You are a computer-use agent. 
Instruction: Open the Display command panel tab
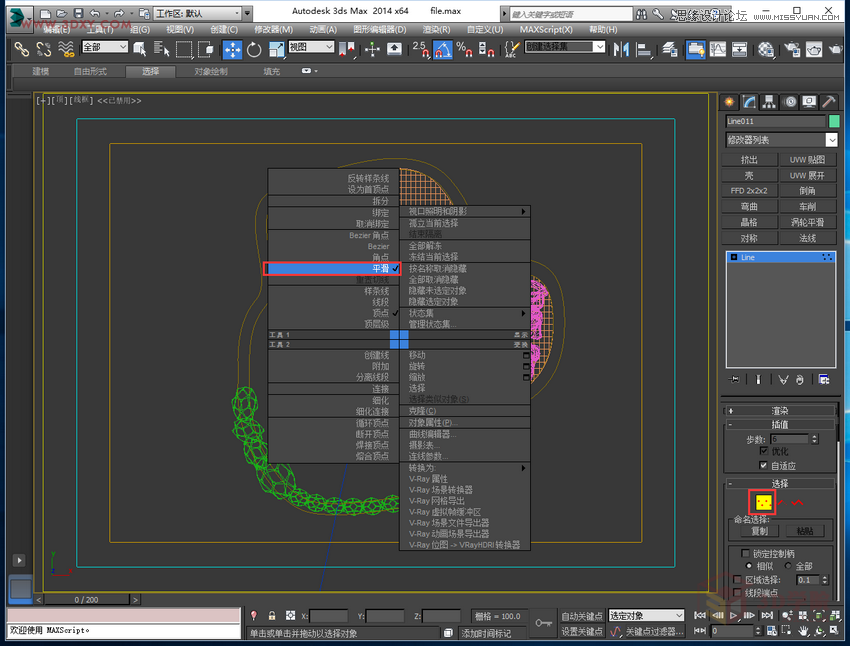809,102
